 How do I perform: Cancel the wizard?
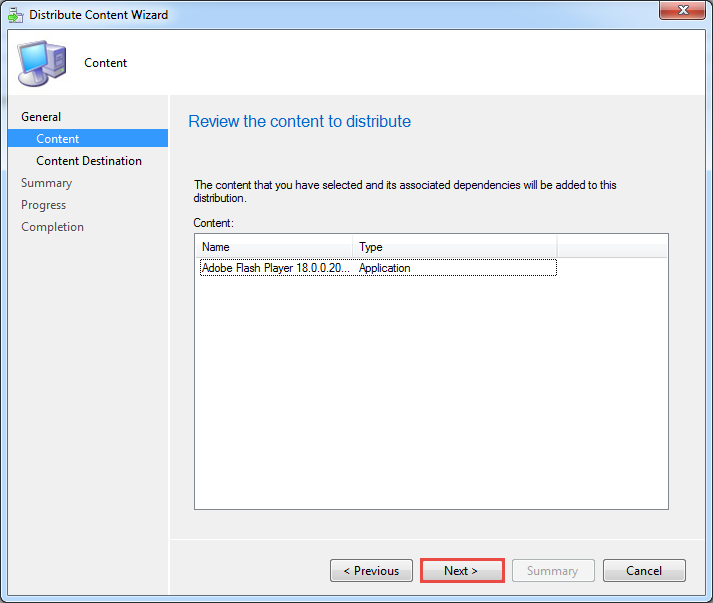click(644, 571)
